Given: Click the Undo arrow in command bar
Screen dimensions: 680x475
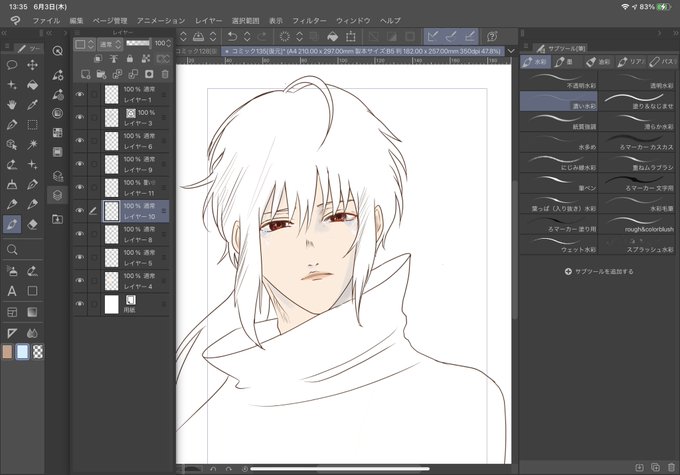Looking at the screenshot, I should [232, 36].
